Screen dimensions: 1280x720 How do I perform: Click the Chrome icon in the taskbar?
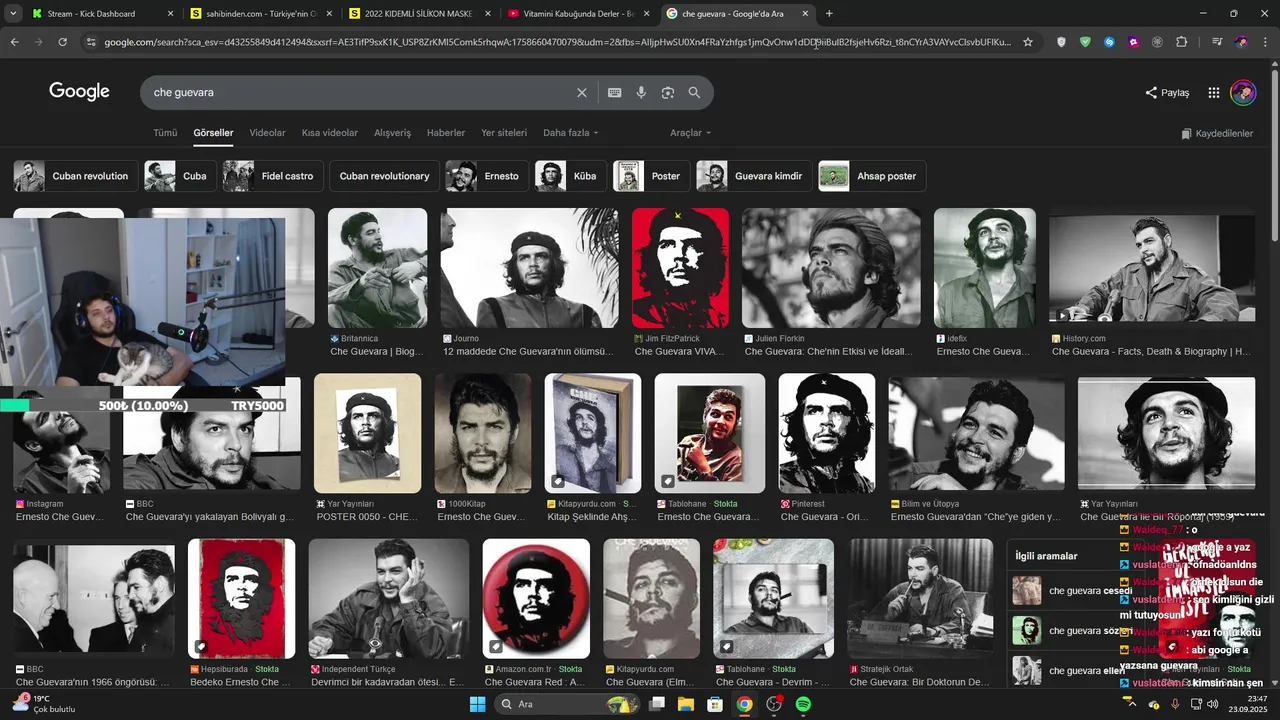coord(744,704)
